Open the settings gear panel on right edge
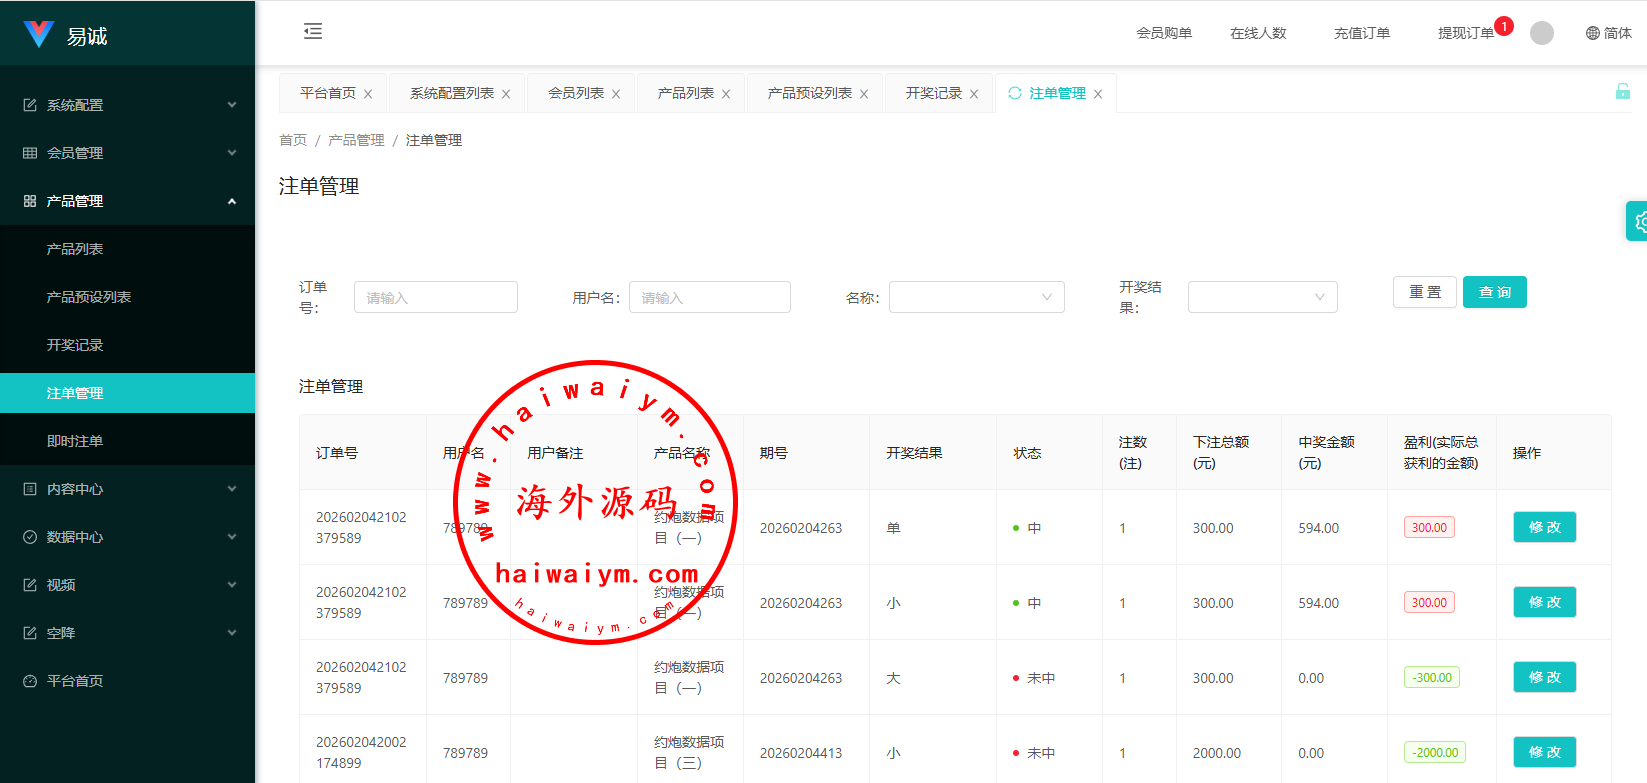Viewport: 1647px width, 783px height. tap(1638, 222)
